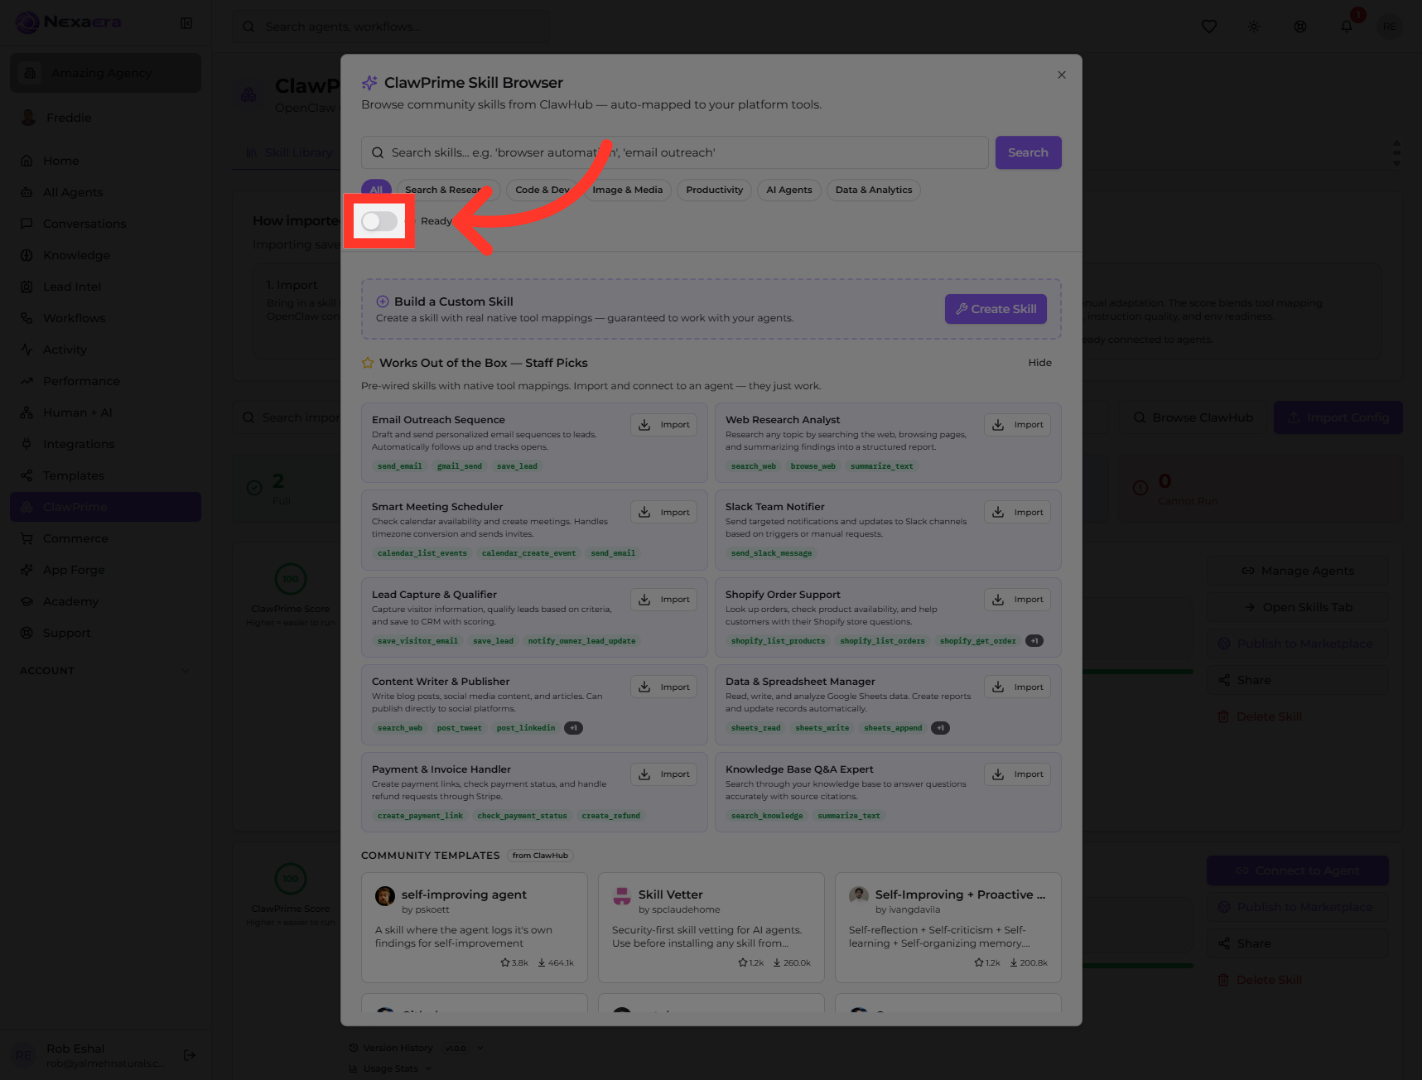Import the Slack Team Notifier skill
This screenshot has width=1422, height=1080.
point(1017,512)
